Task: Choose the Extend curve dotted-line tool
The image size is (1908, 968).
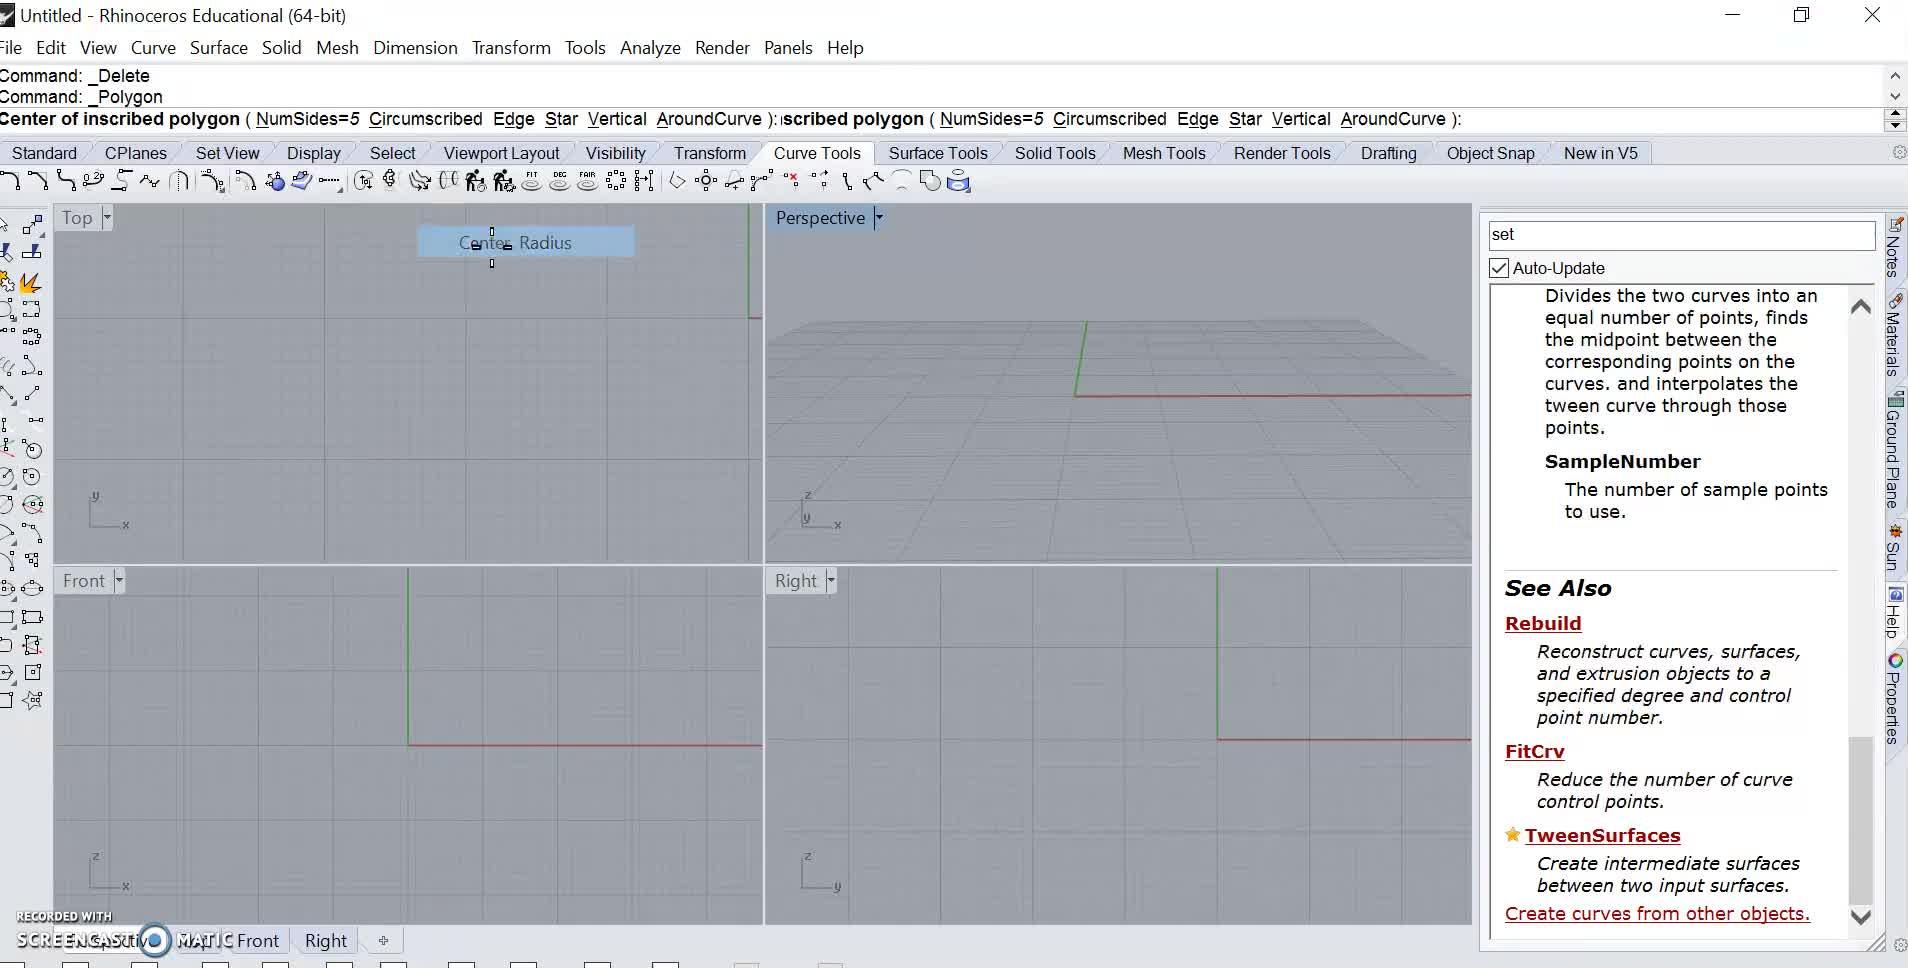Action: point(329,181)
